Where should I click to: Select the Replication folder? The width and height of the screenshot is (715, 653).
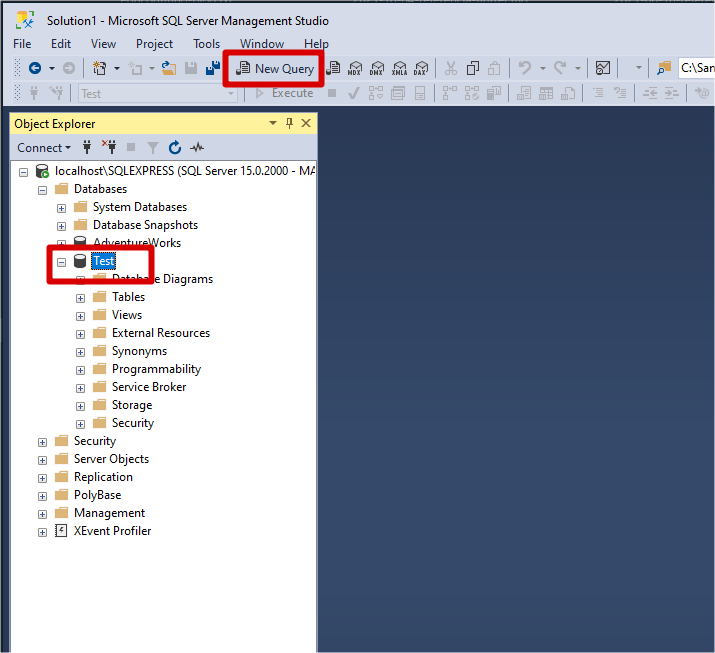coord(103,477)
